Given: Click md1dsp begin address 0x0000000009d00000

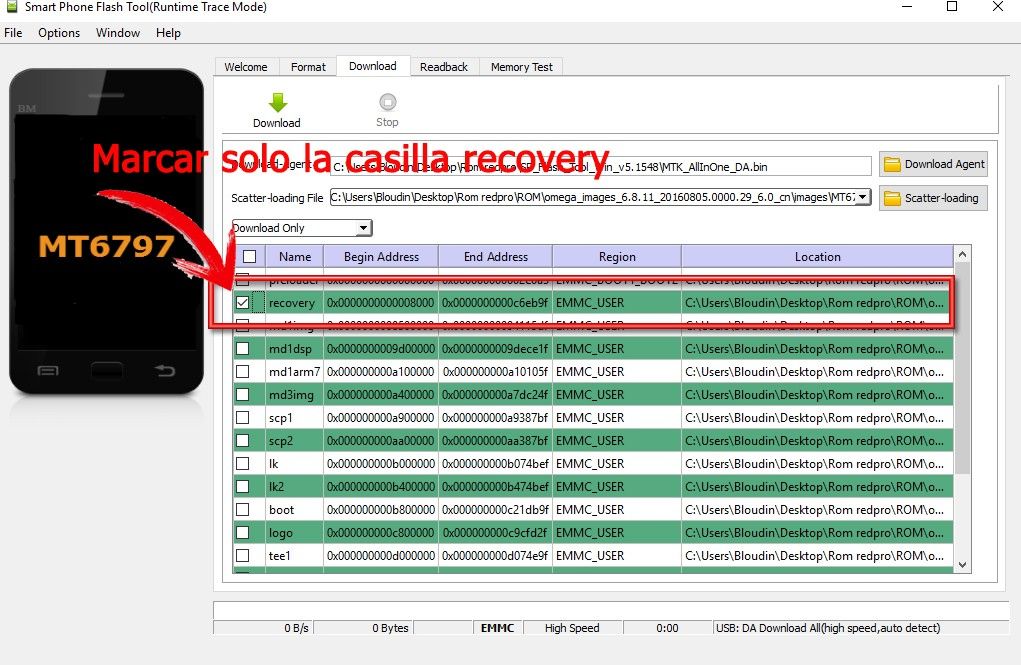Looking at the screenshot, I should [381, 349].
